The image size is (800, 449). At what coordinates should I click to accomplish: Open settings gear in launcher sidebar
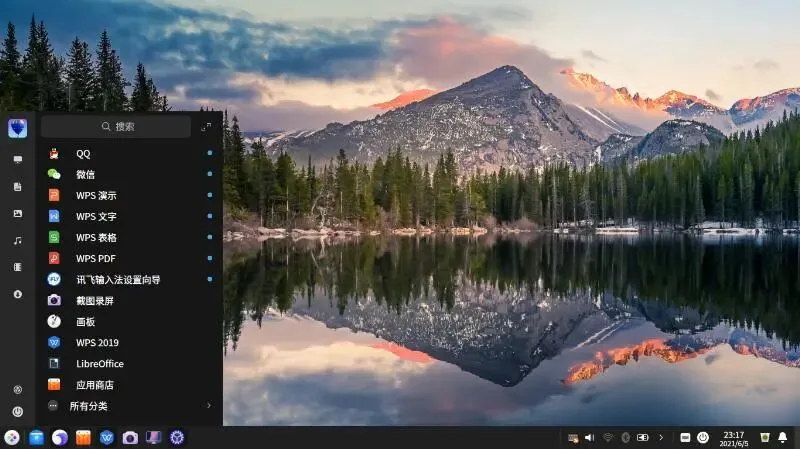17,390
